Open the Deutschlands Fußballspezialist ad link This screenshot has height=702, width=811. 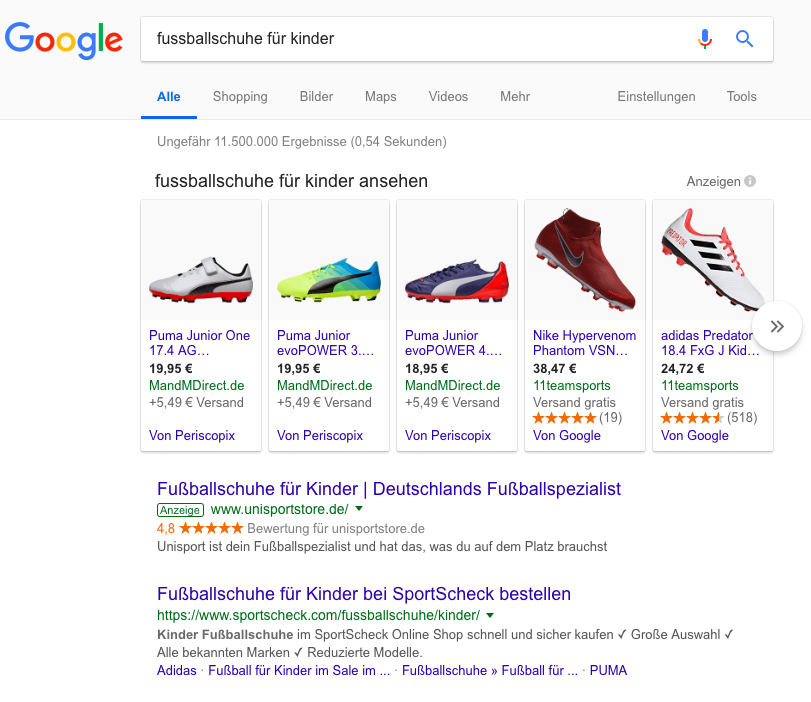tap(389, 489)
